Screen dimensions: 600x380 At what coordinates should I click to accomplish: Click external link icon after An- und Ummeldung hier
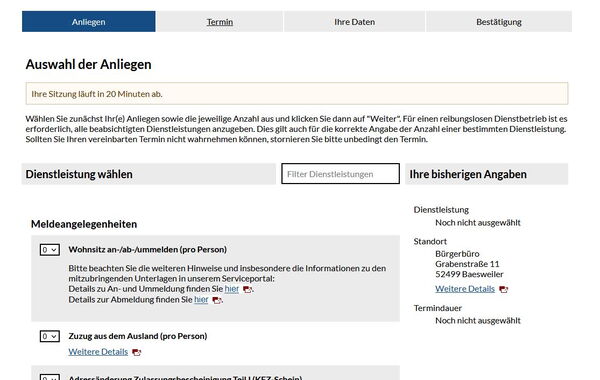click(247, 289)
